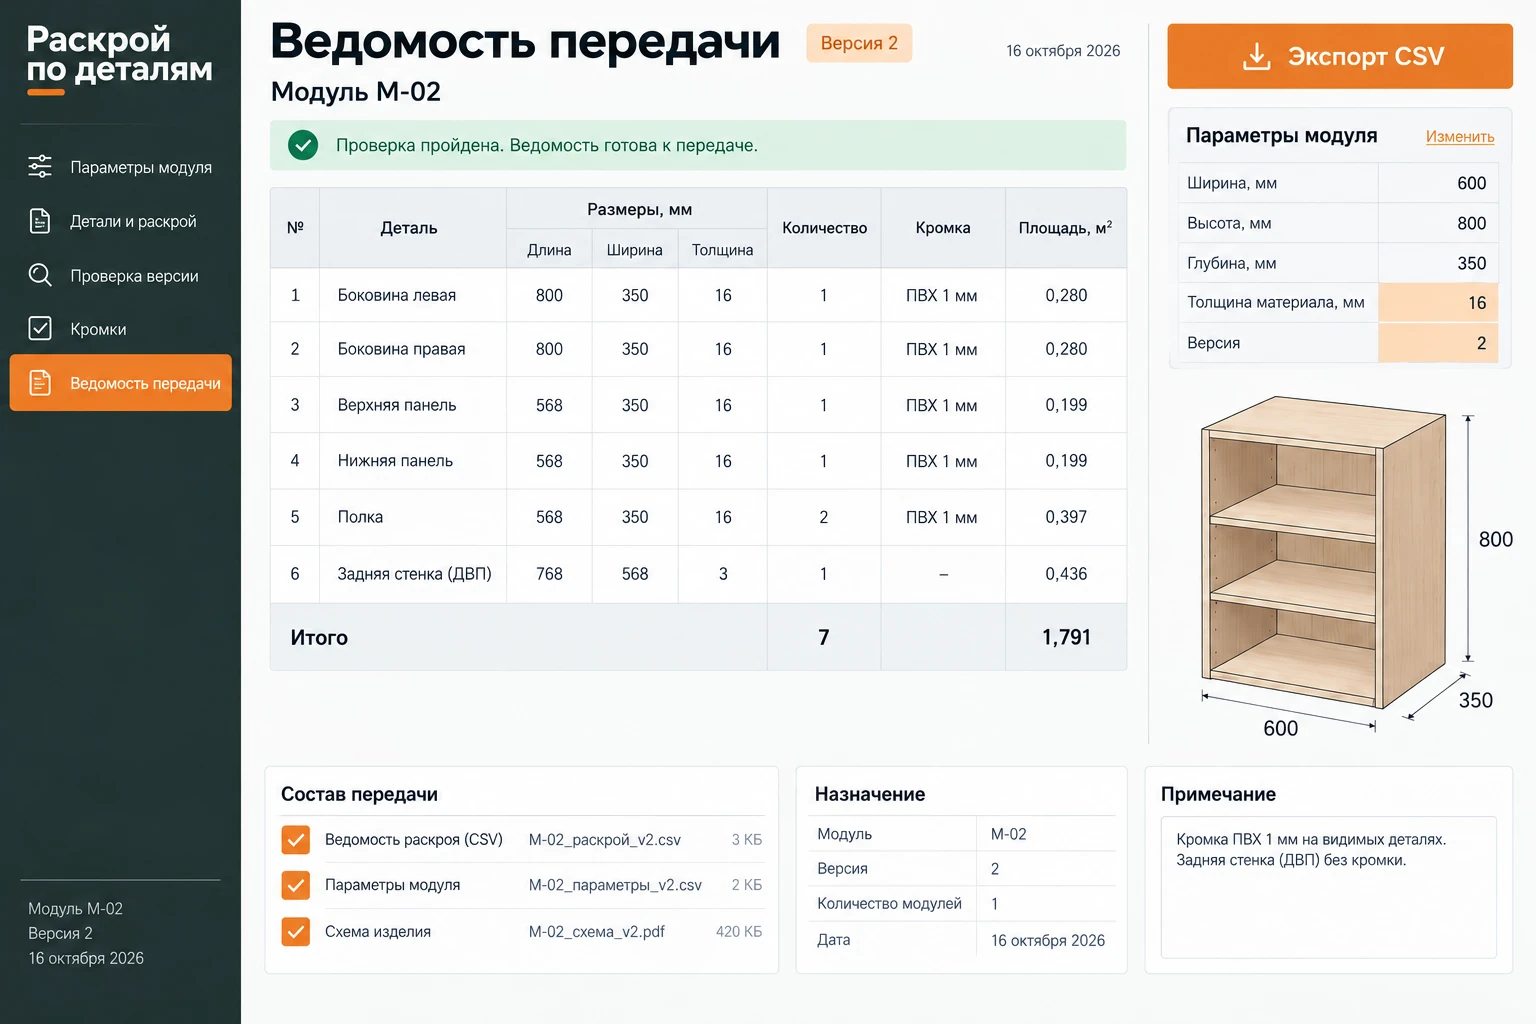Toggle the Схема изделия checkbox
This screenshot has height=1024, width=1536.
pyautogui.click(x=296, y=932)
